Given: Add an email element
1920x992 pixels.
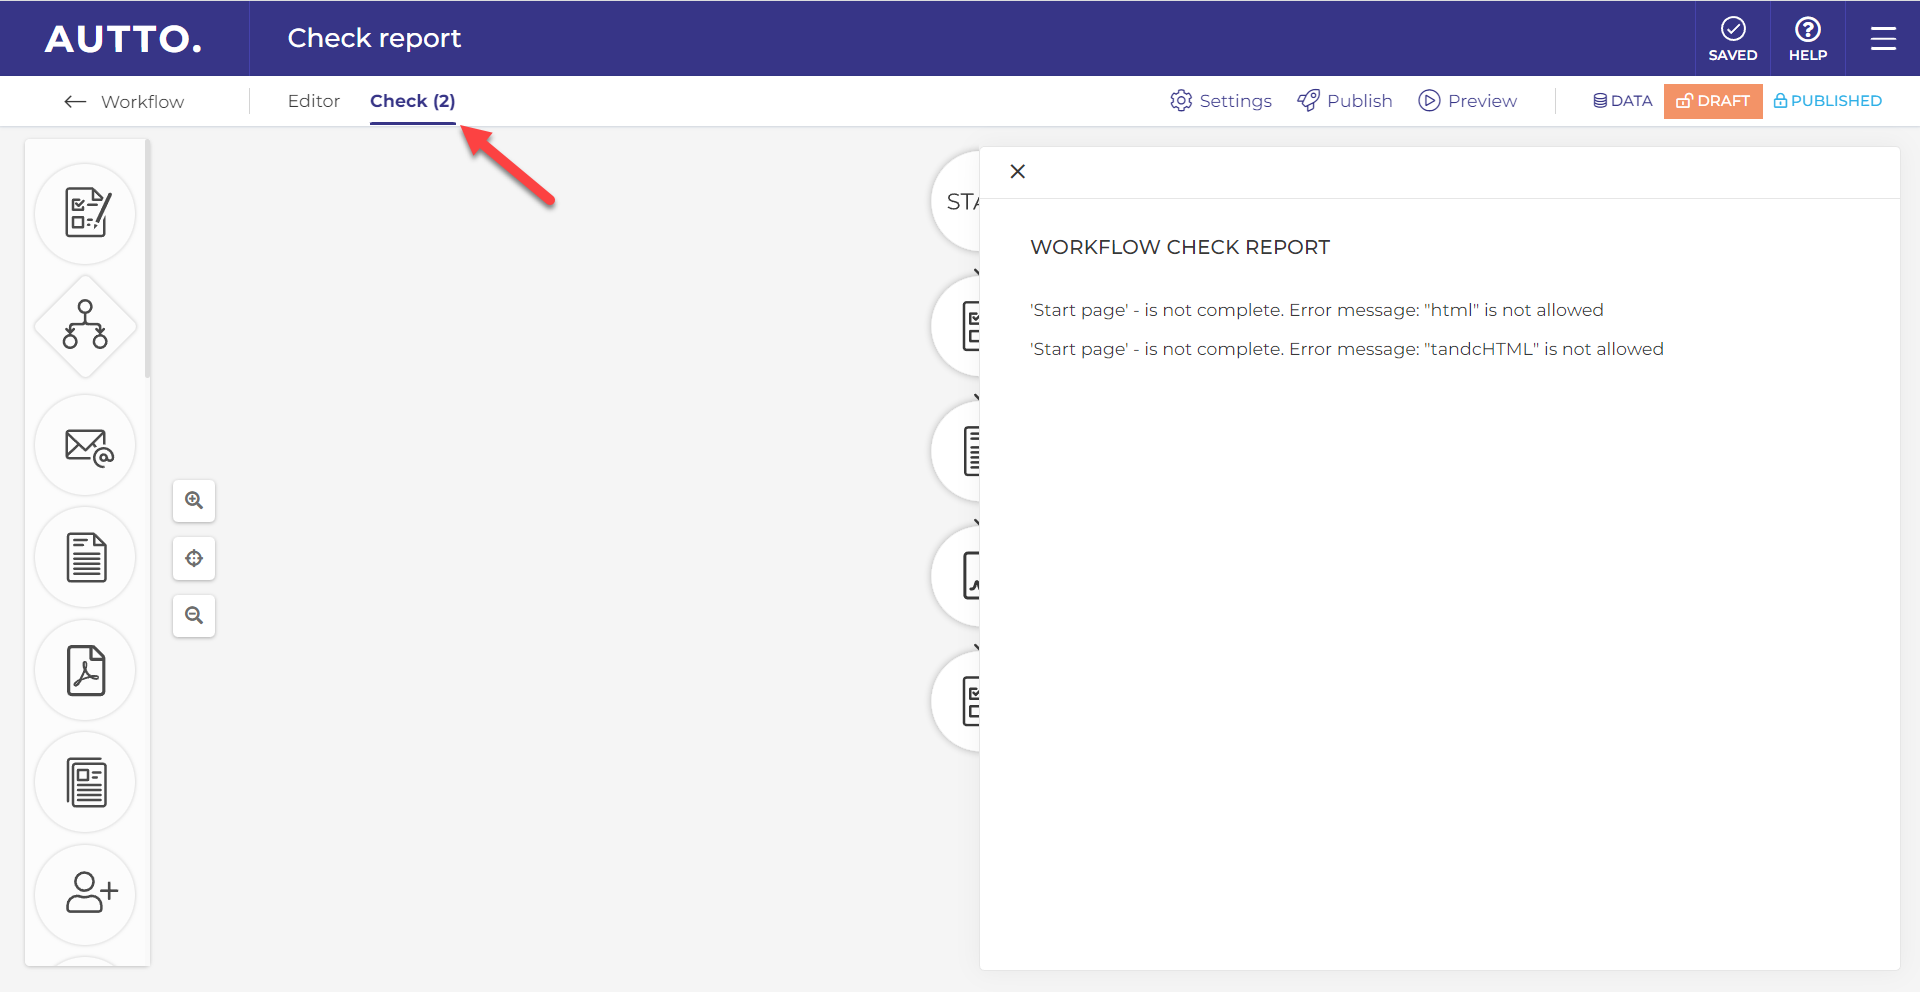Looking at the screenshot, I should (x=86, y=445).
